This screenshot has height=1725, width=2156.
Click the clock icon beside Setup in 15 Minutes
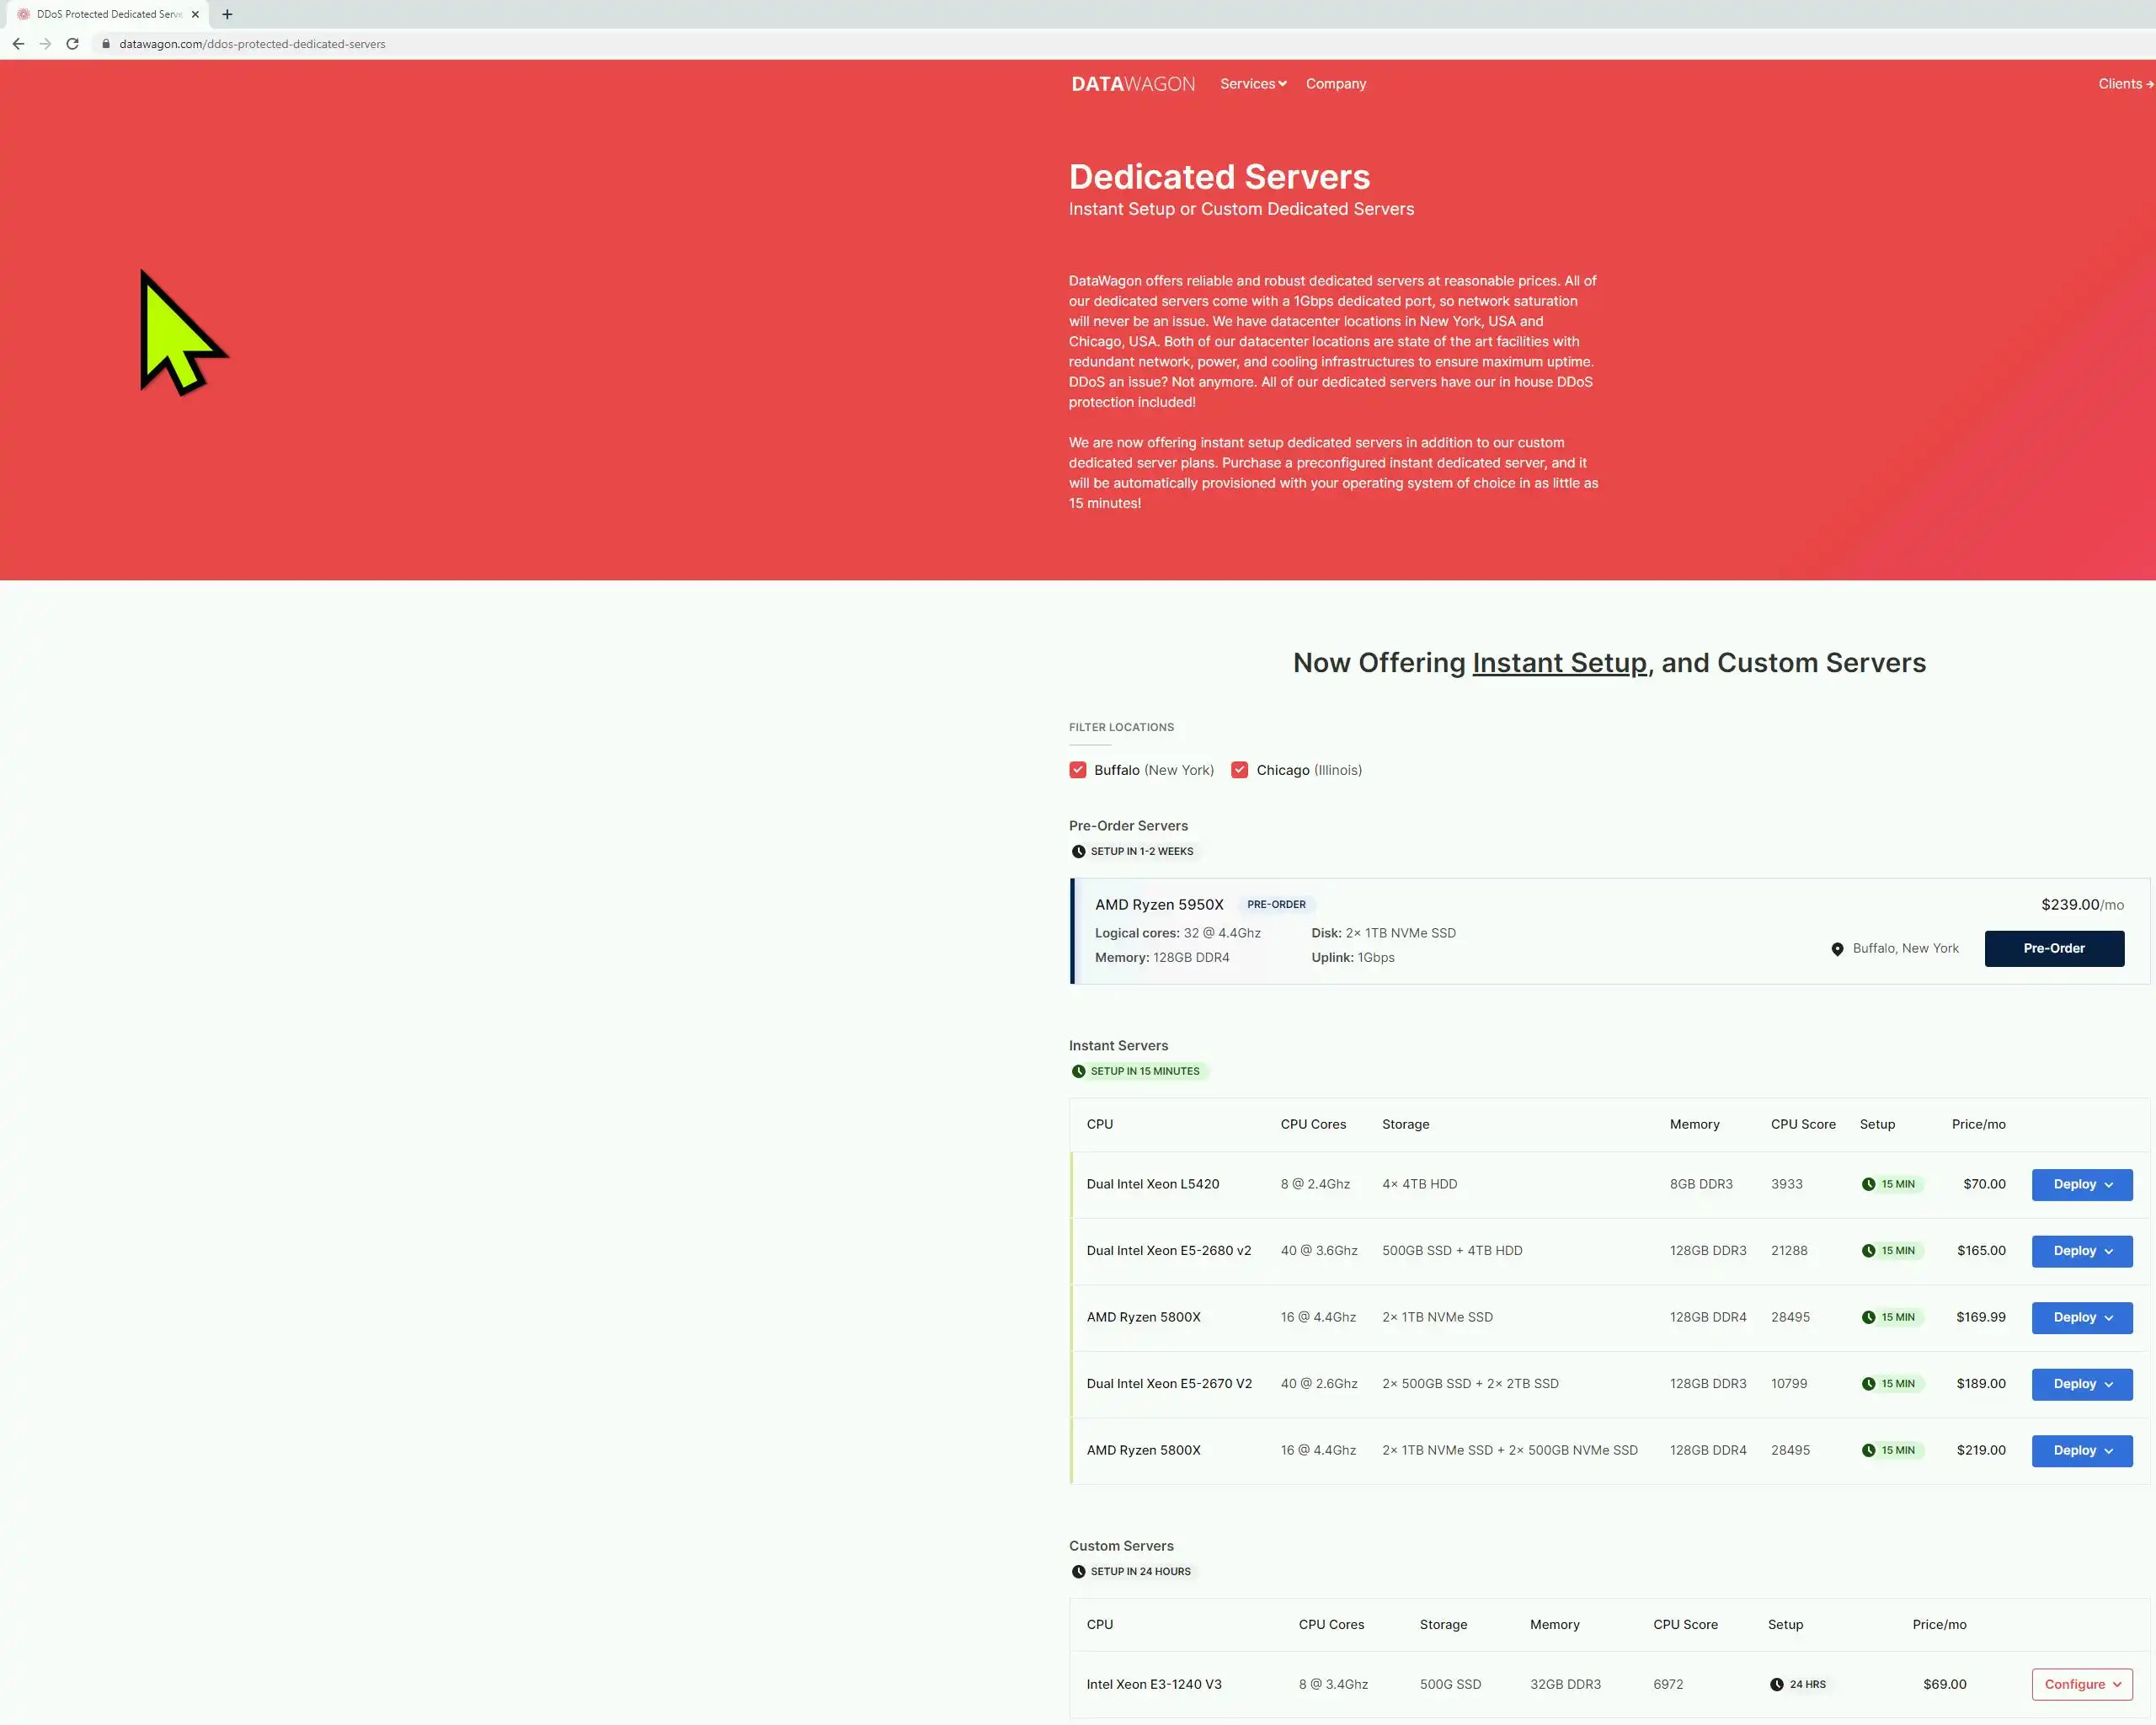click(1078, 1071)
